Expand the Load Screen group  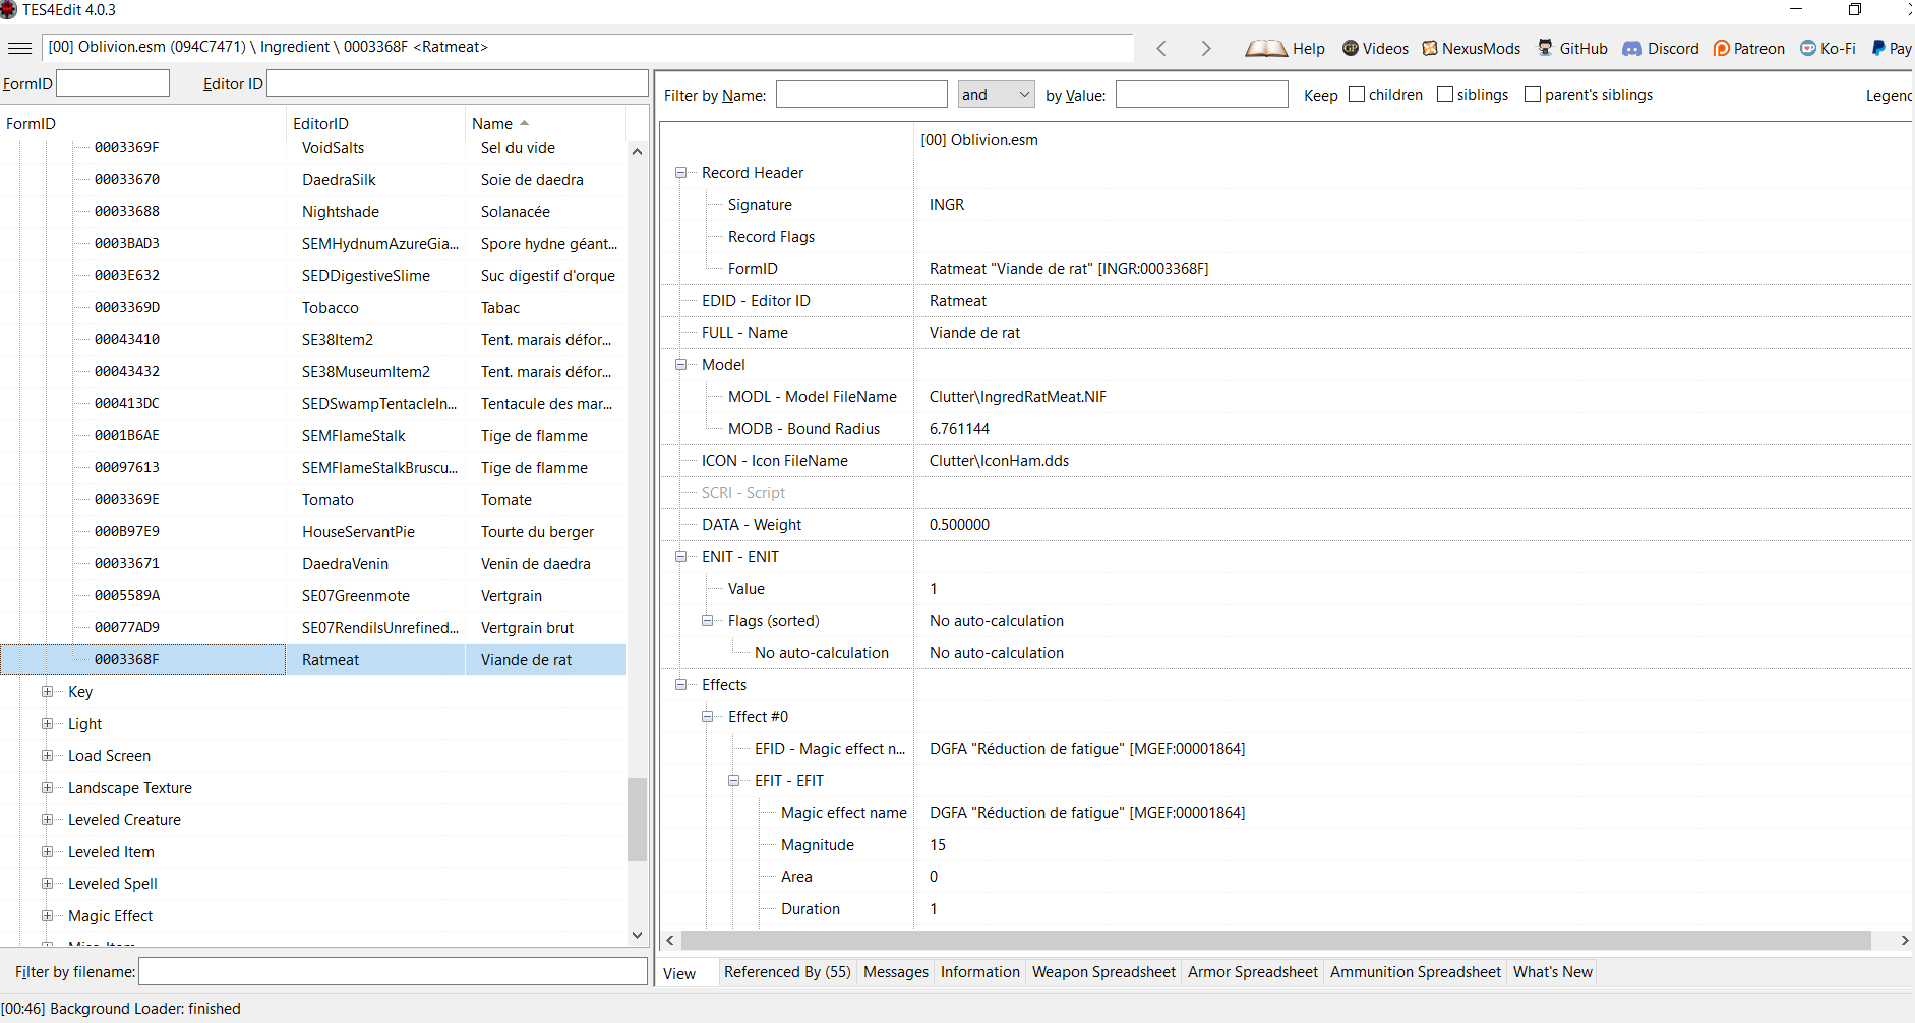(47, 755)
